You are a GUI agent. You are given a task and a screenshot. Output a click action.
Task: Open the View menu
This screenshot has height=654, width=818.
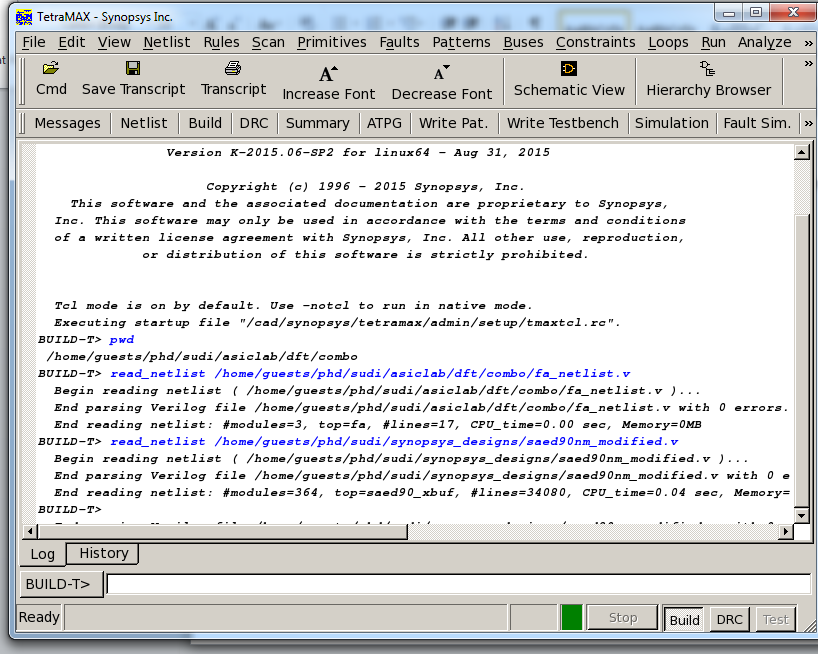click(114, 42)
